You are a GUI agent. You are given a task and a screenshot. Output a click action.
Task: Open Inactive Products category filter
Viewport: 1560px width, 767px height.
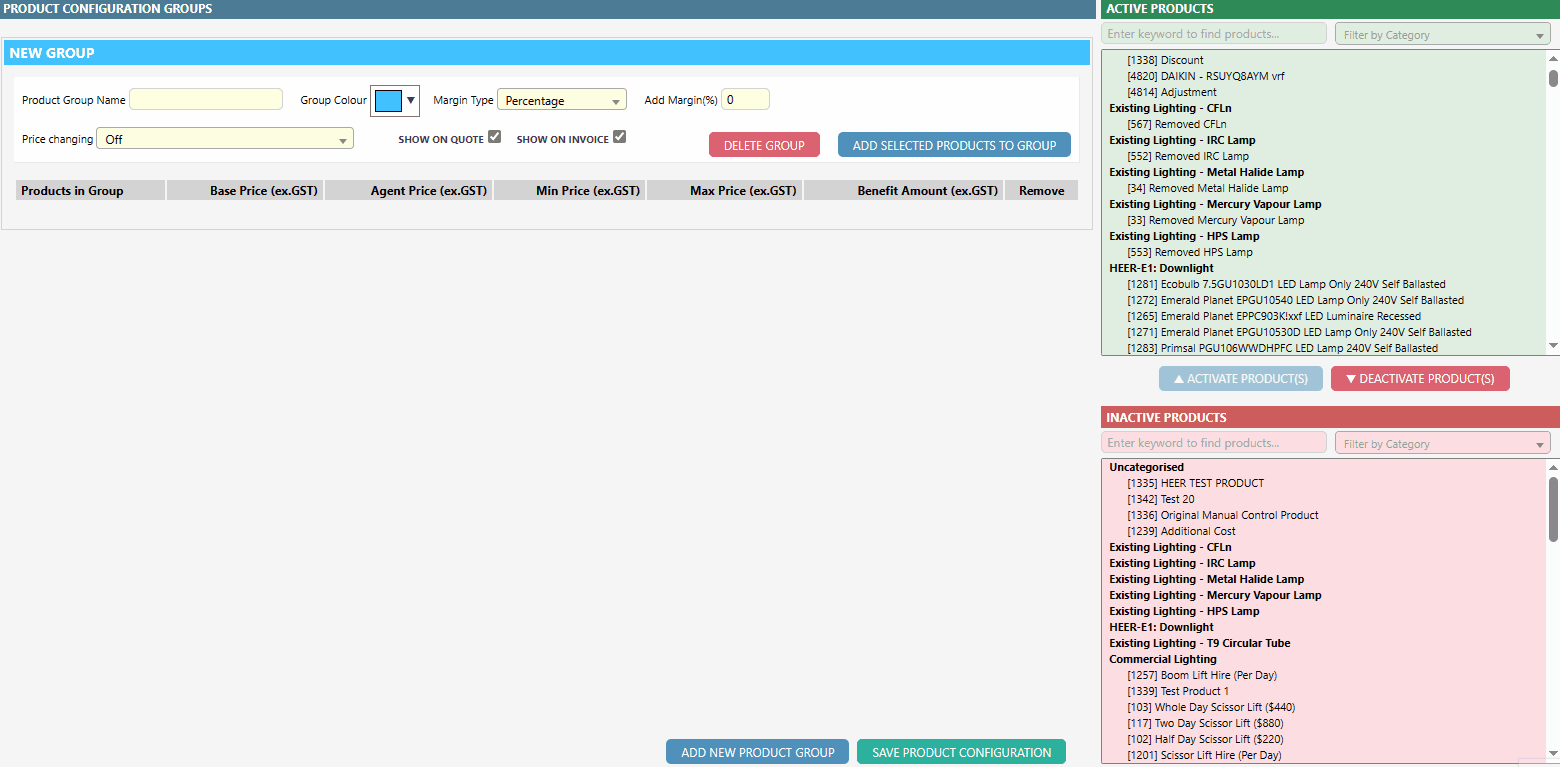click(x=1442, y=443)
